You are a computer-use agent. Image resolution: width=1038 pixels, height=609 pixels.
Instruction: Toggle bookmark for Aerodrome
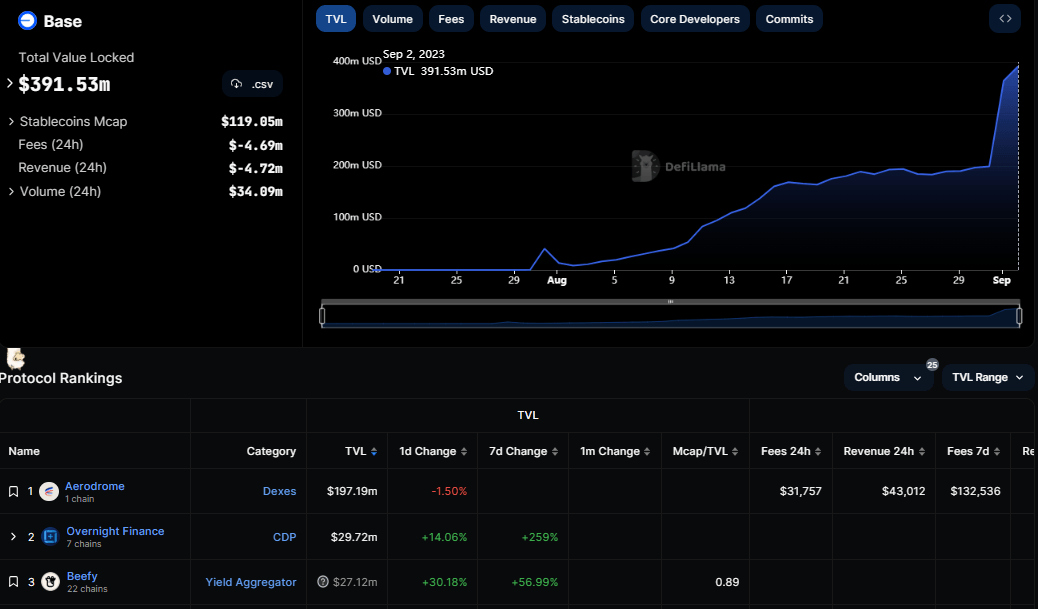(13, 491)
